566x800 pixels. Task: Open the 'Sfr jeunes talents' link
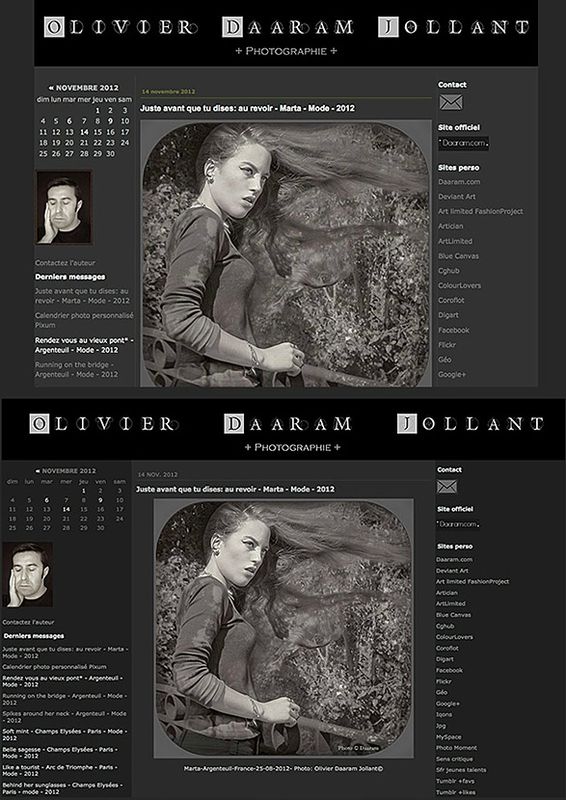click(x=461, y=770)
